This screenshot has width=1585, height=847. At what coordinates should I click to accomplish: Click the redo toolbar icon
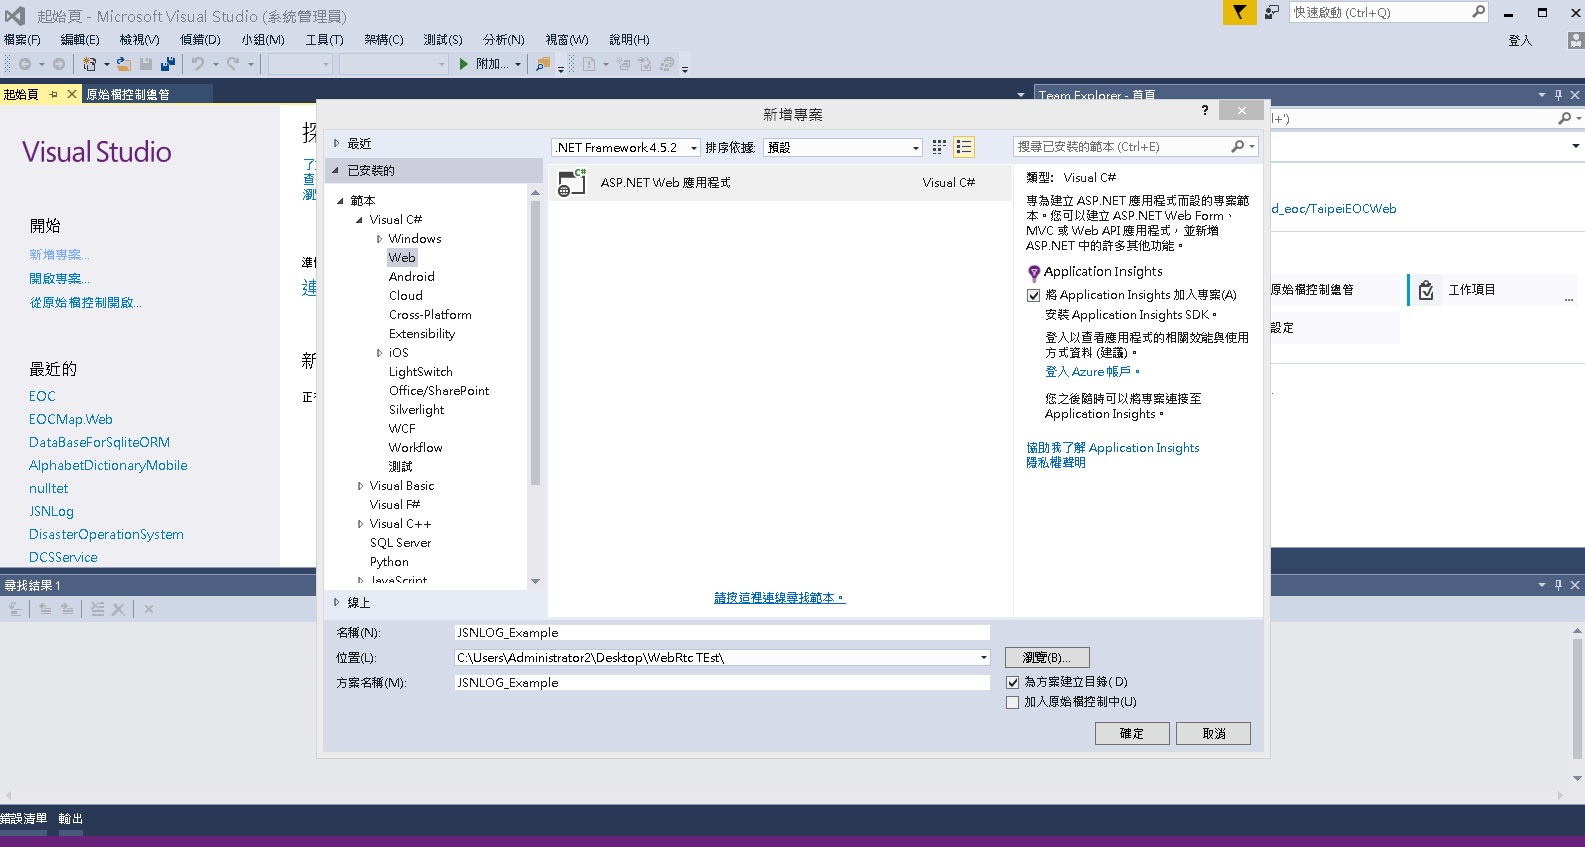coord(233,64)
